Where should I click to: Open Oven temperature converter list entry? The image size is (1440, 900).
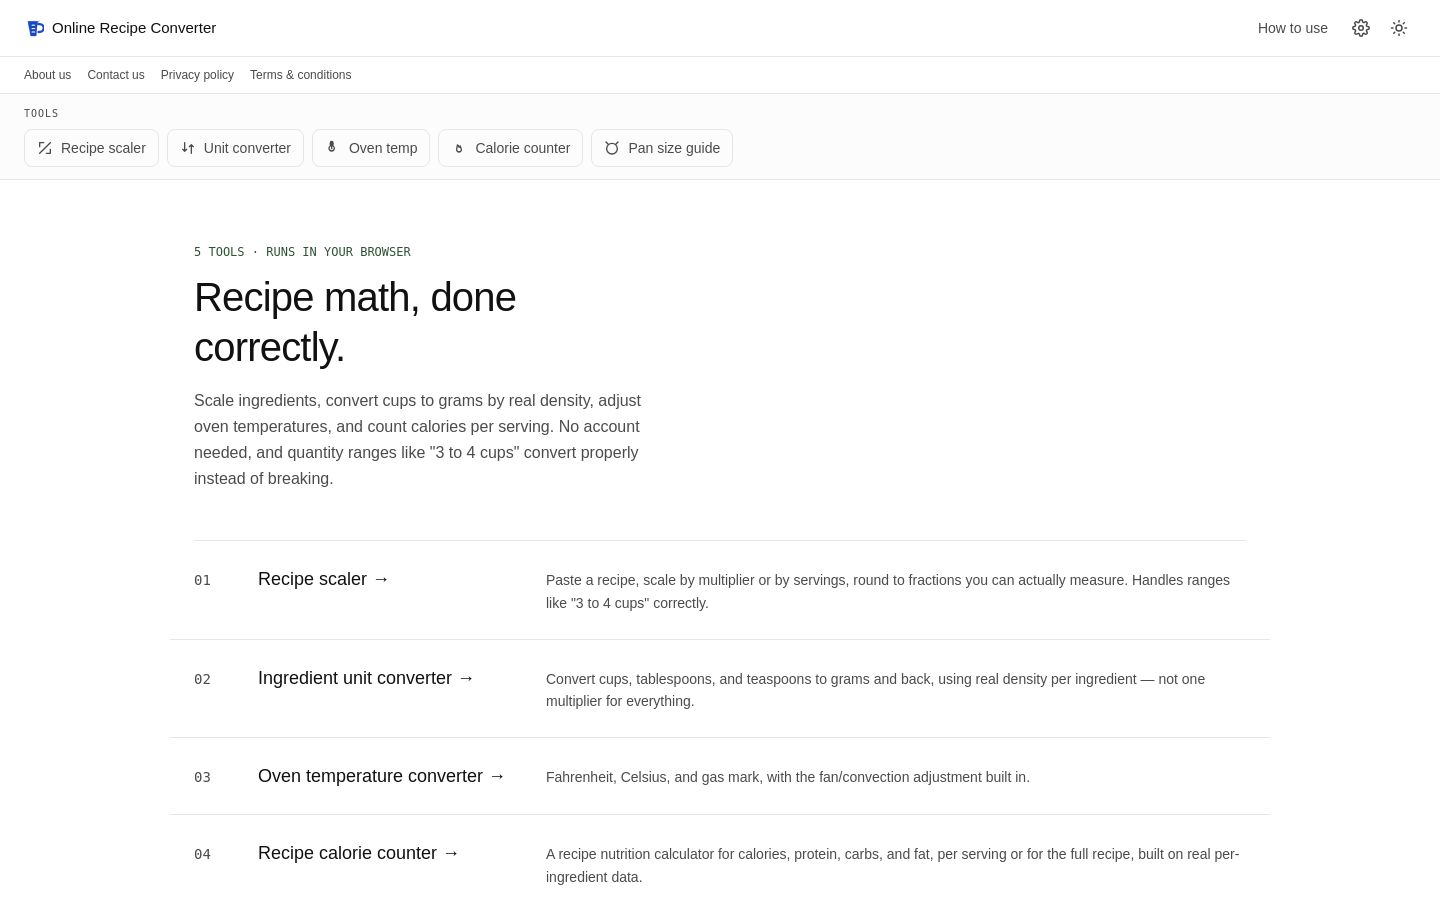click(x=382, y=776)
